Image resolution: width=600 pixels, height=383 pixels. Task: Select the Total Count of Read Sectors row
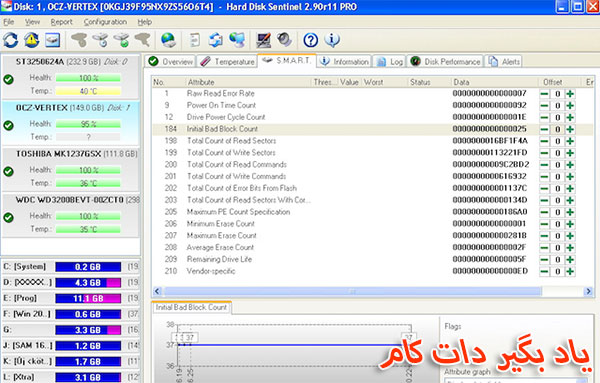point(373,141)
